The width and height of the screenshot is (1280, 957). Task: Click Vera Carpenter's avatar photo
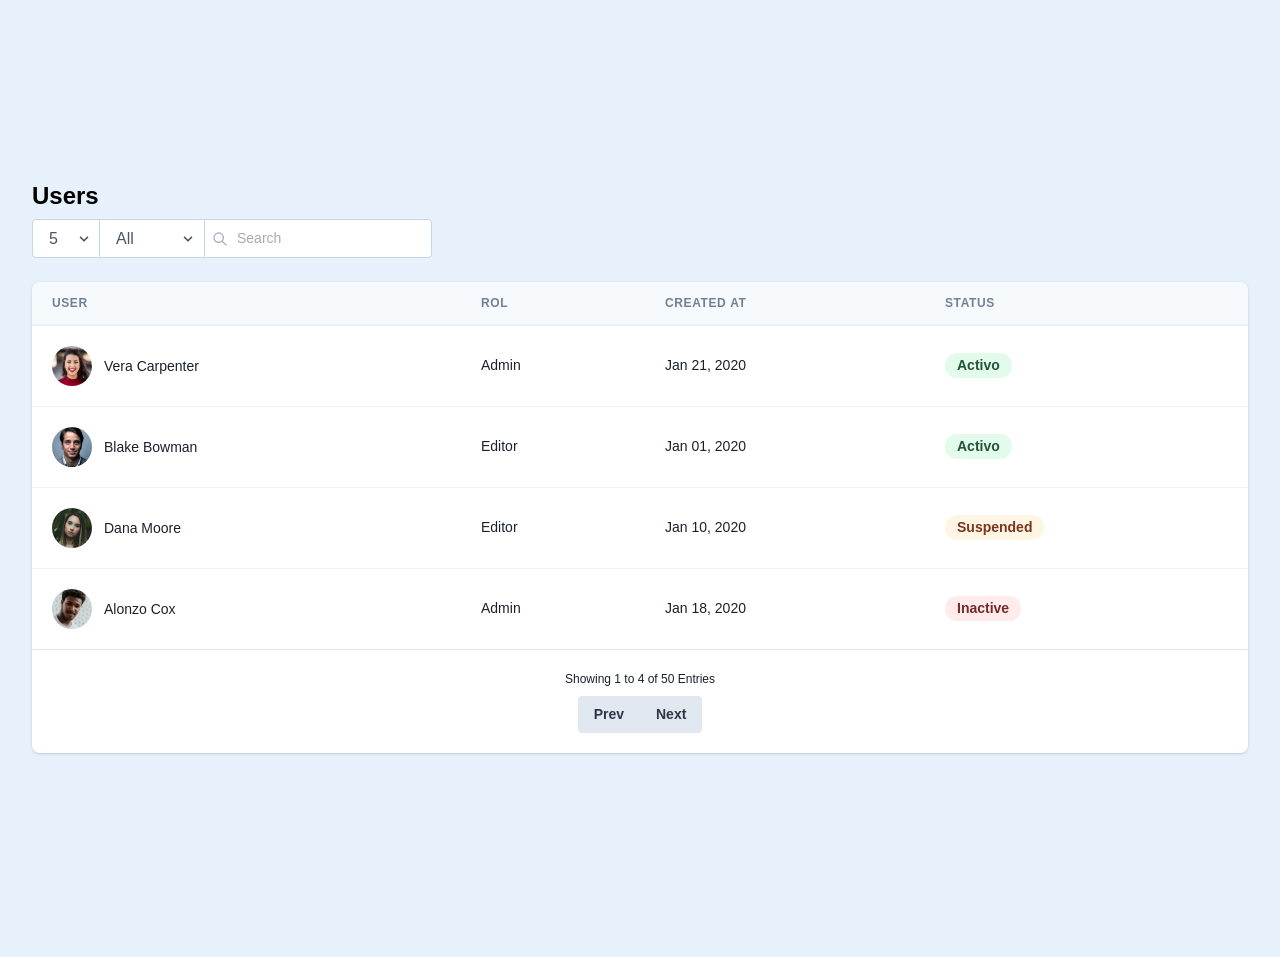coord(72,366)
